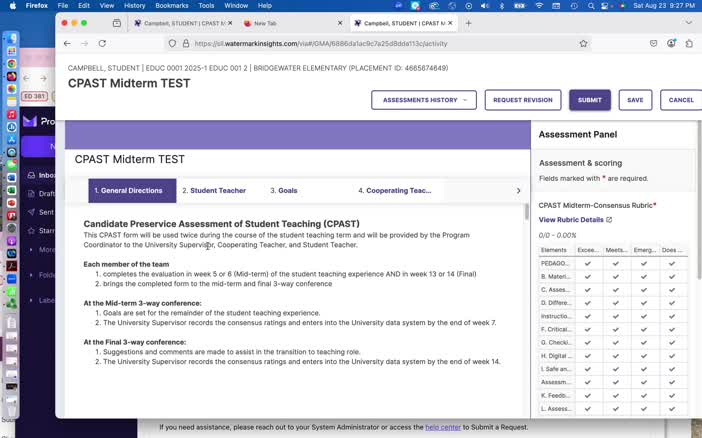Open the Pocket save icon in toolbar
Image resolution: width=702 pixels, height=438 pixels.
pyautogui.click(x=654, y=43)
